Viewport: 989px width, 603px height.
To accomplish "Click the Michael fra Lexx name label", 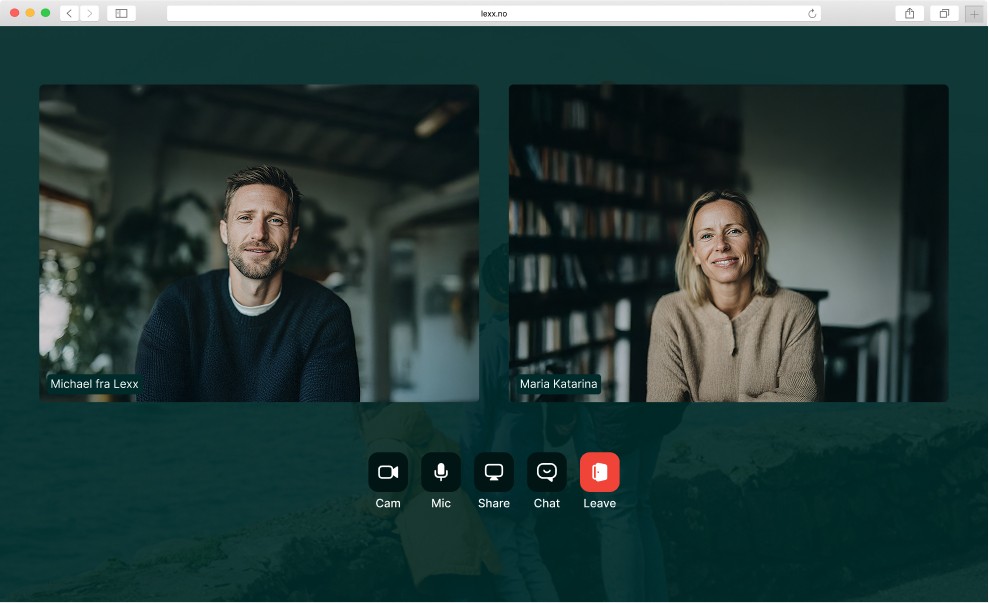I will tap(93, 383).
